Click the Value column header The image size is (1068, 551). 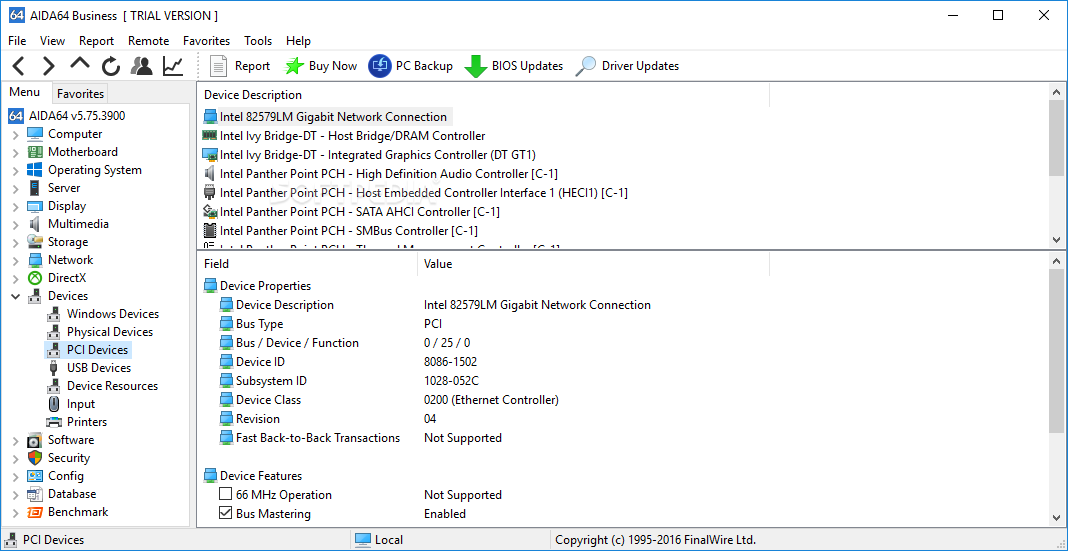point(593,264)
